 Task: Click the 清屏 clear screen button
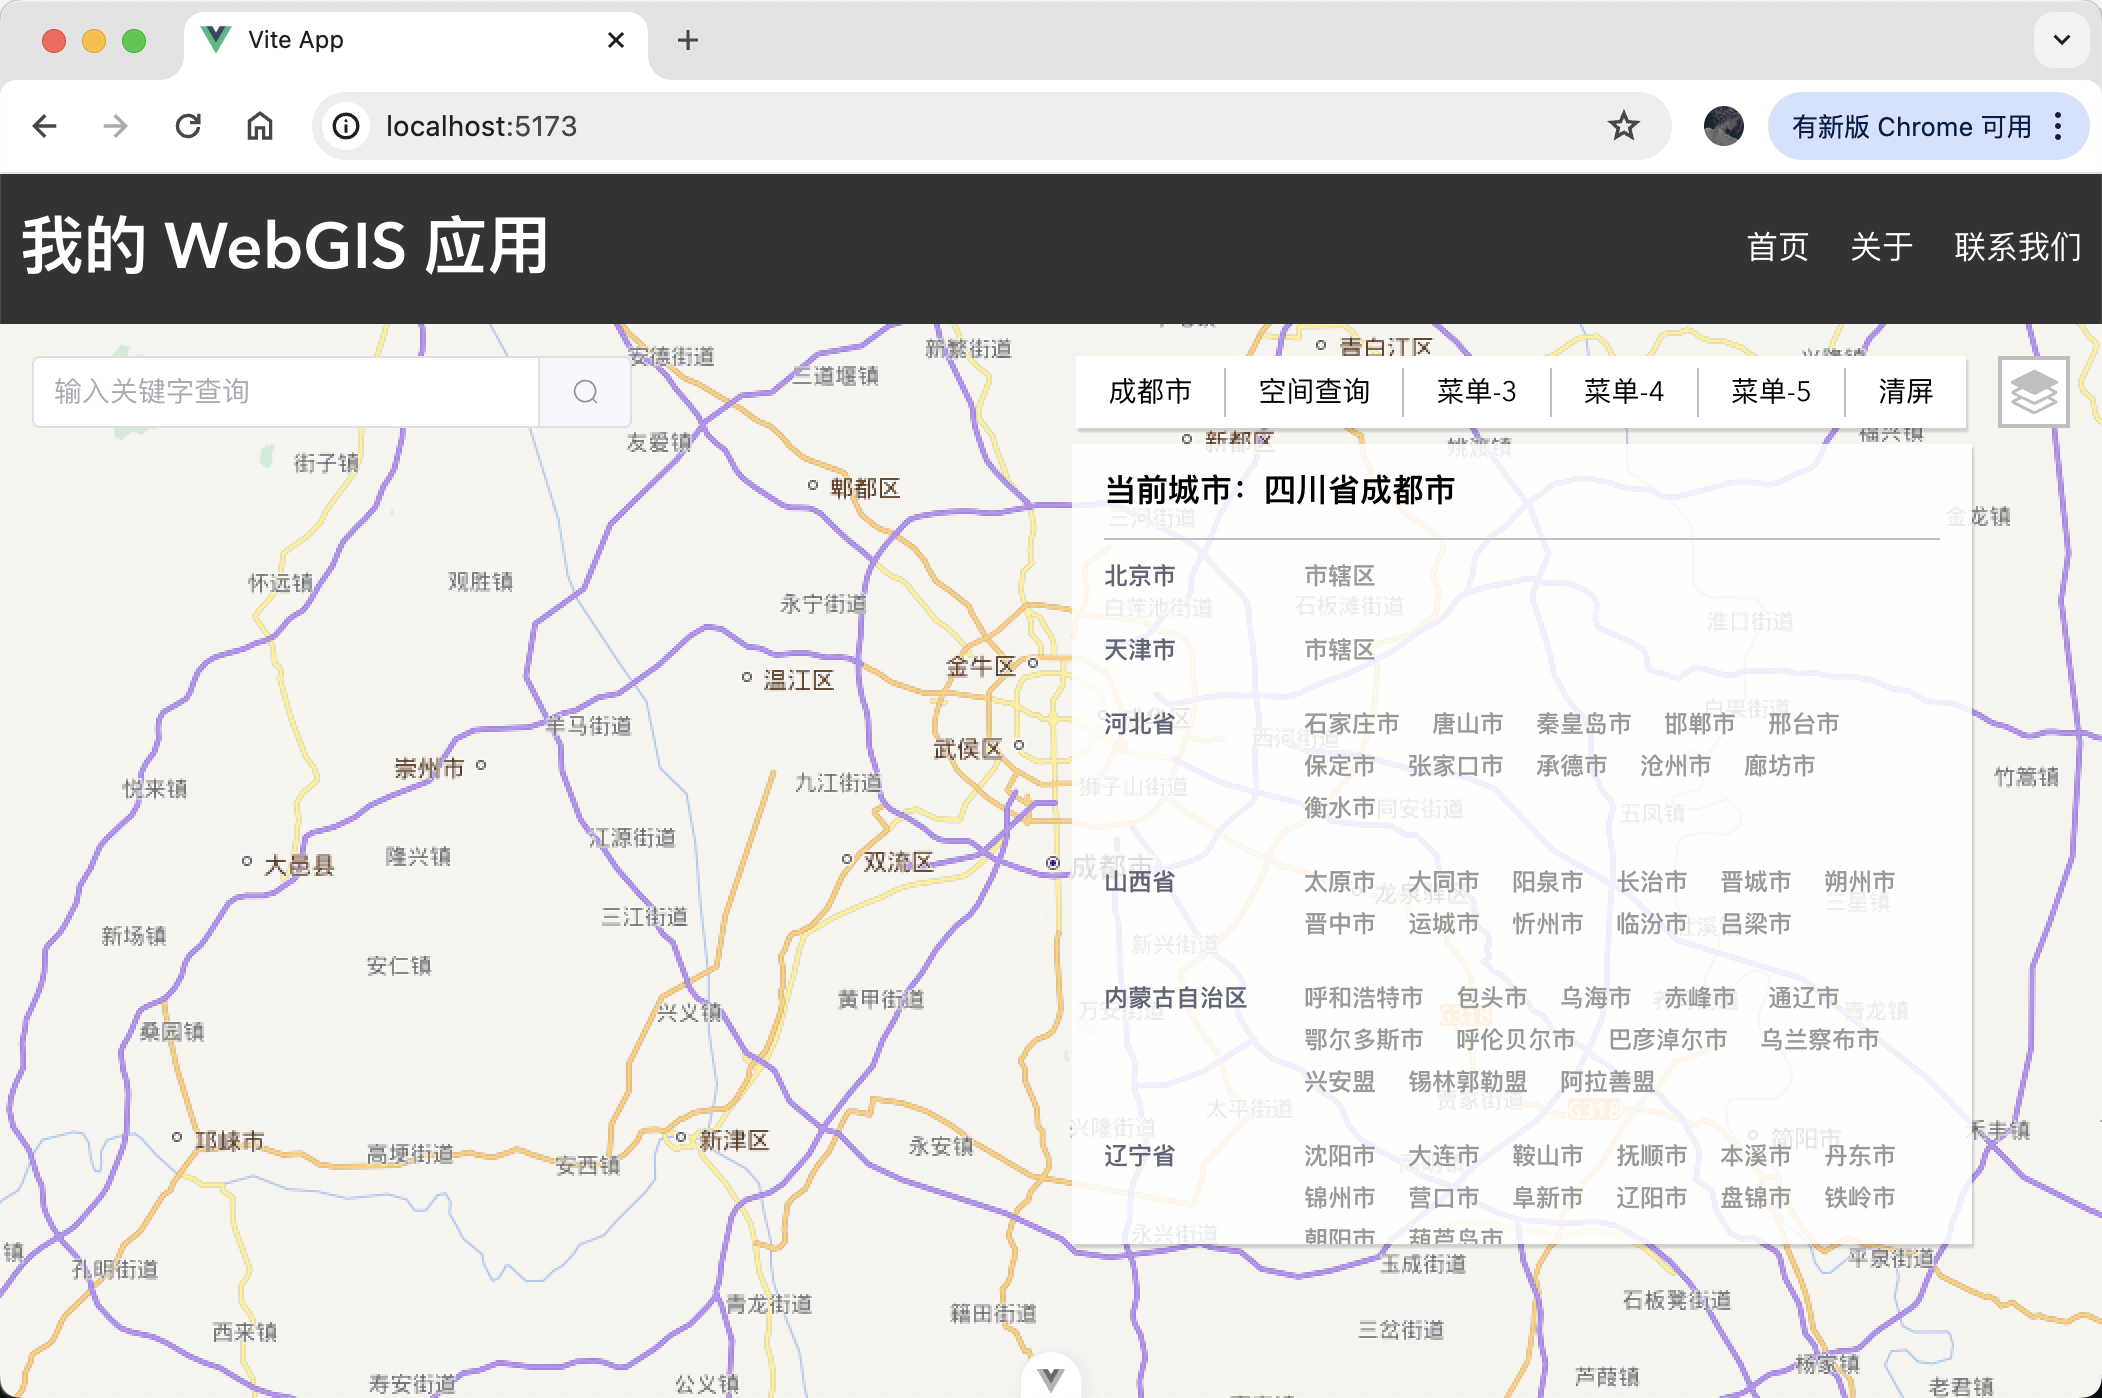tap(1905, 391)
